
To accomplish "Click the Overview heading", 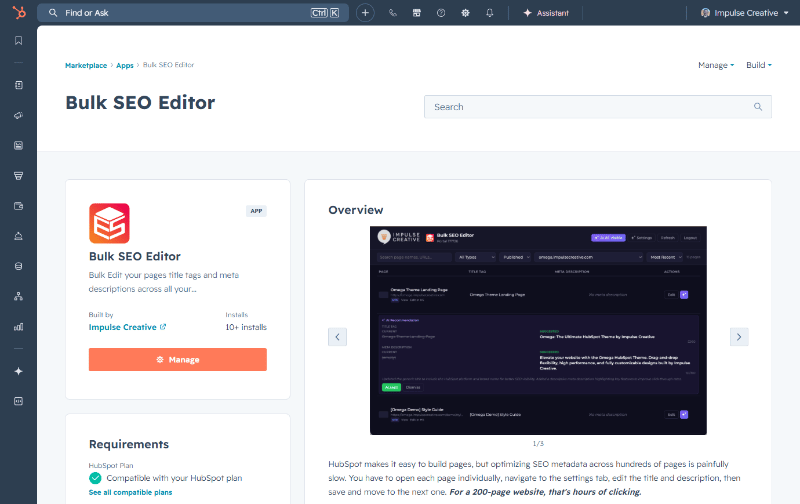I will pyautogui.click(x=356, y=210).
